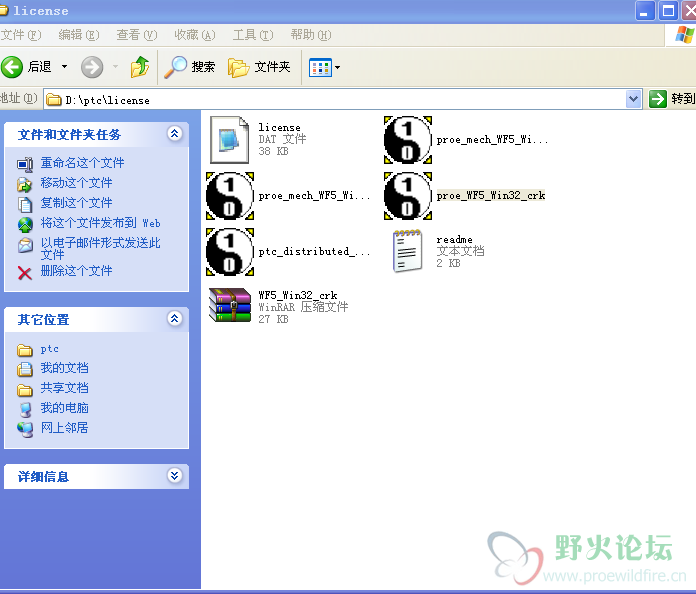Image resolution: width=696 pixels, height=594 pixels.
Task: Click 将这个文件发布到 Web link
Action: (x=100, y=223)
